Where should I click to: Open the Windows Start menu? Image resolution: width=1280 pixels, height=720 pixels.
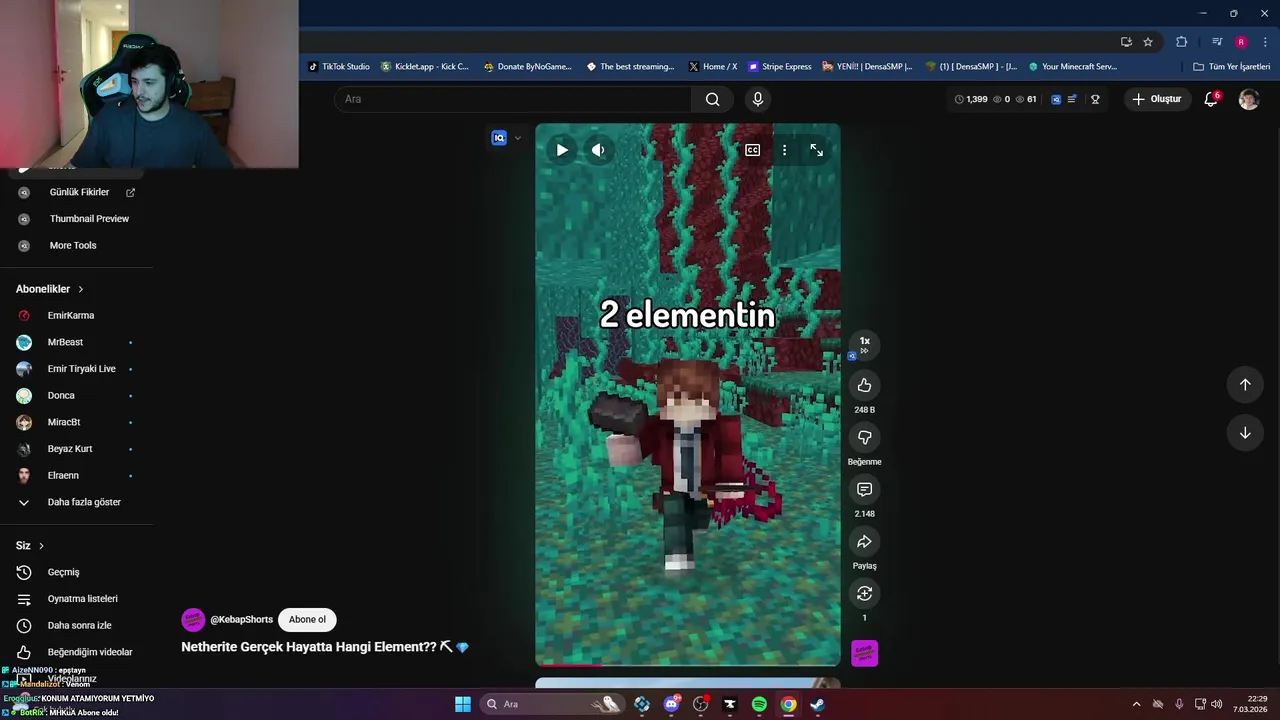(463, 704)
